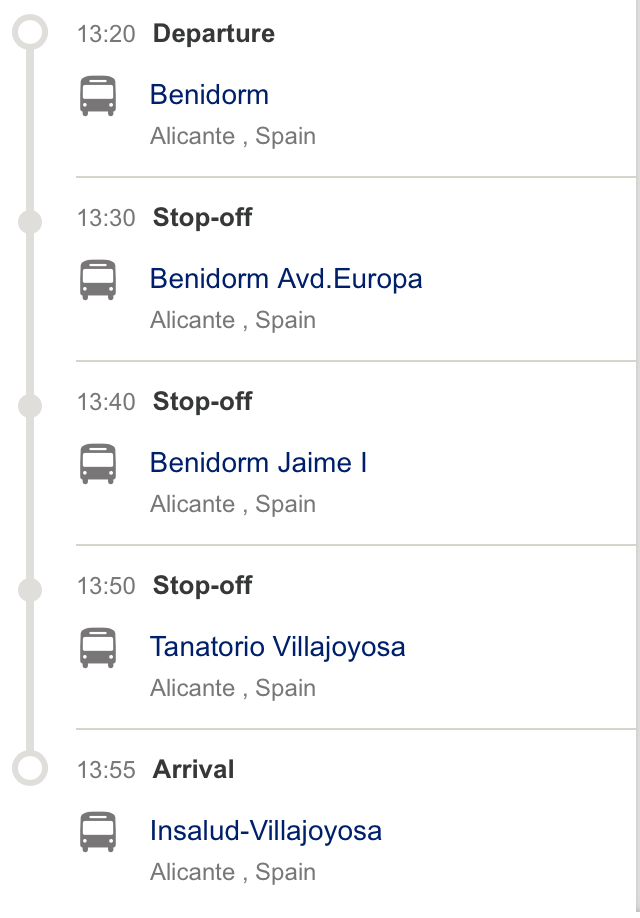Click the bus icon for Benidorm Avd.Europa

98,278
